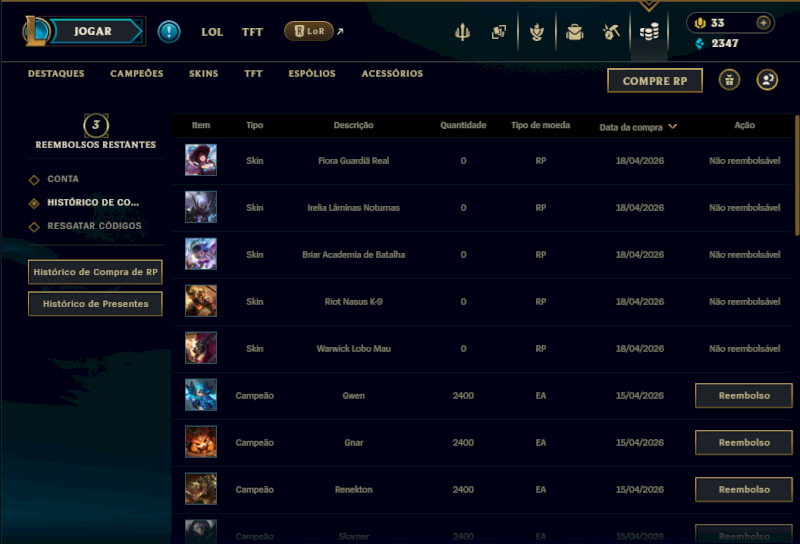Image resolution: width=800 pixels, height=544 pixels.
Task: Click the RP balance icon showing 33
Action: 700,23
